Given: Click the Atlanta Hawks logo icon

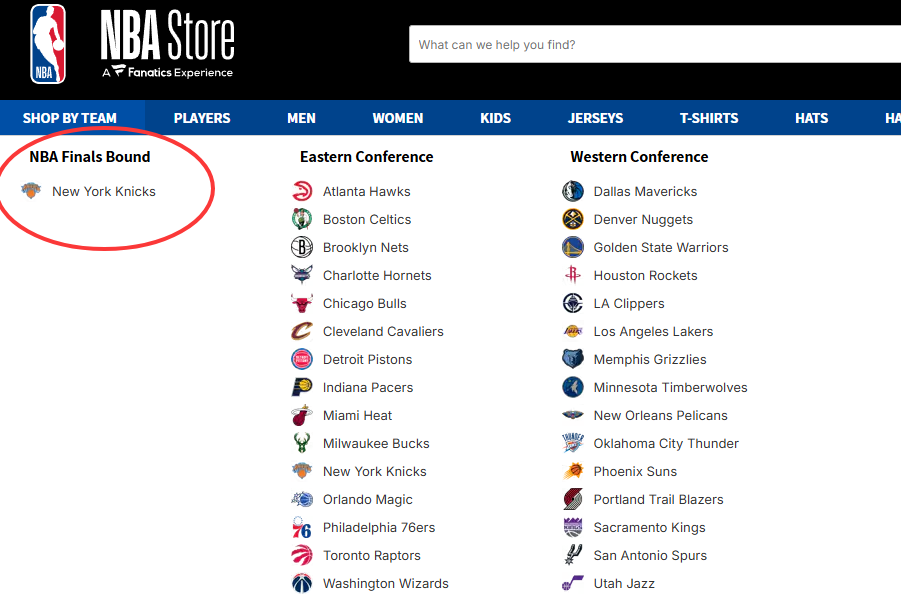Looking at the screenshot, I should 302,191.
